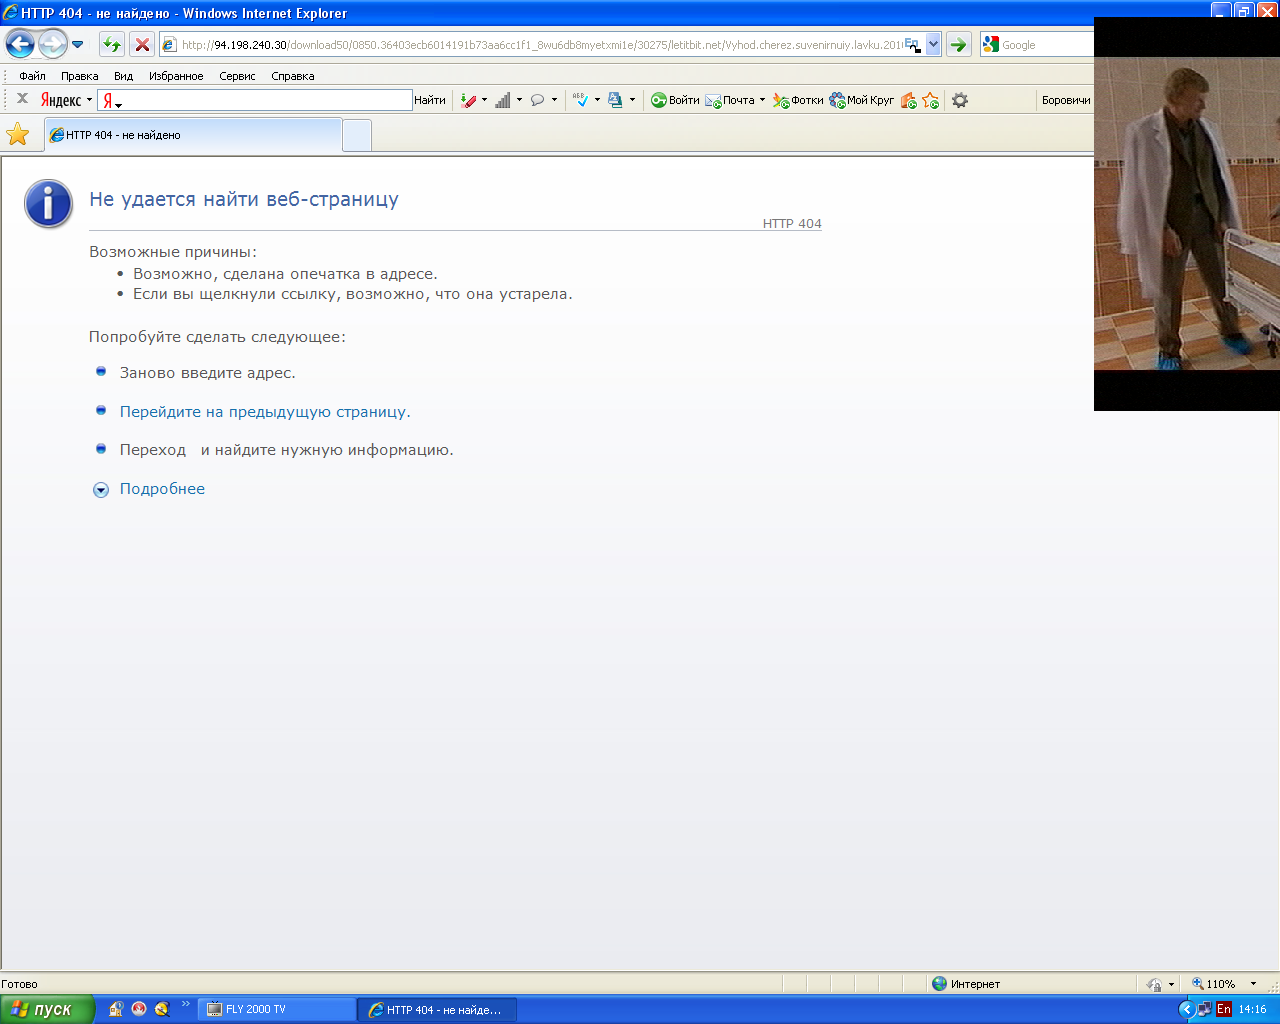Screen dimensions: 1280x1024
Task: Click the Yandex toolbar settings gear icon
Action: click(960, 100)
